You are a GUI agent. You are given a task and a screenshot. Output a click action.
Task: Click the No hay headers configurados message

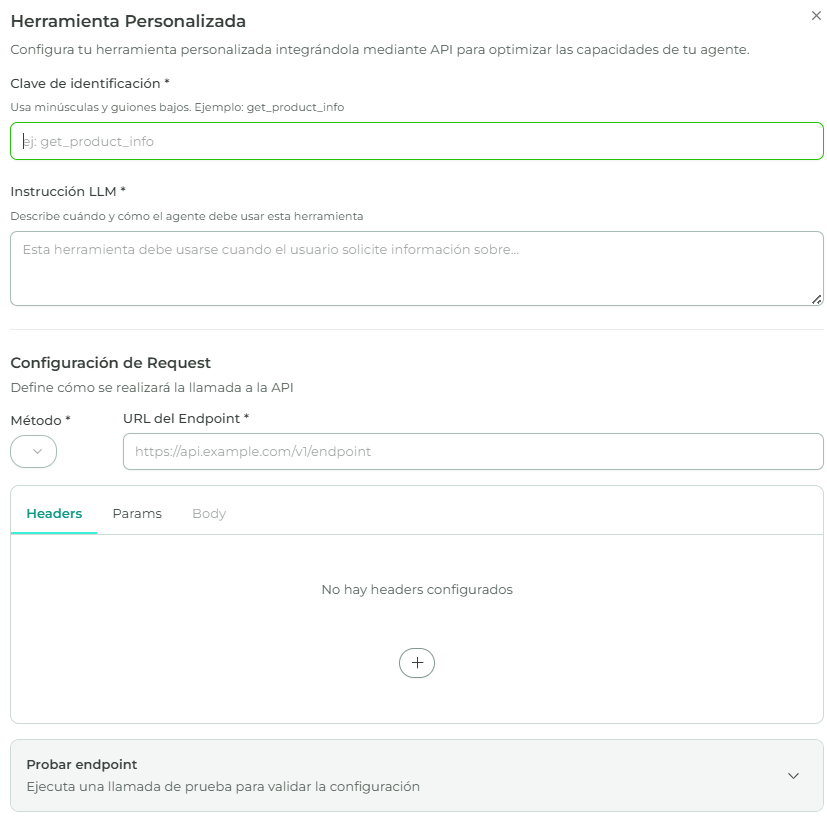(417, 590)
